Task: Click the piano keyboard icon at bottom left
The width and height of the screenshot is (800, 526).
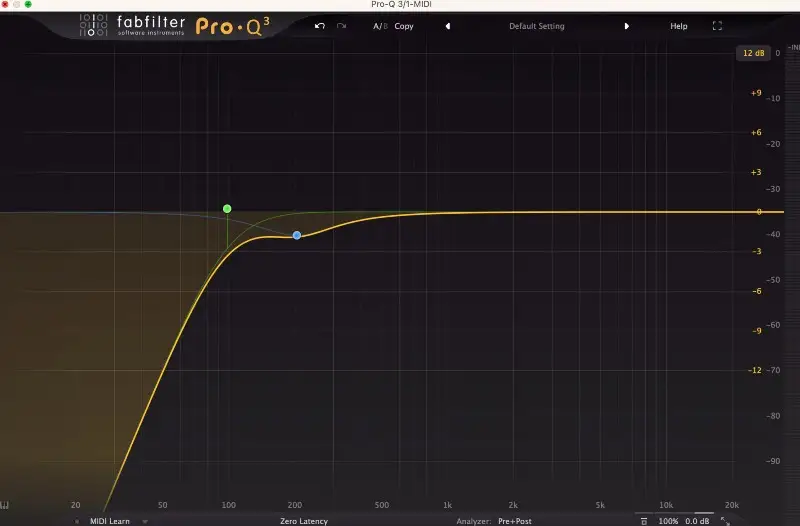Action: 5,505
